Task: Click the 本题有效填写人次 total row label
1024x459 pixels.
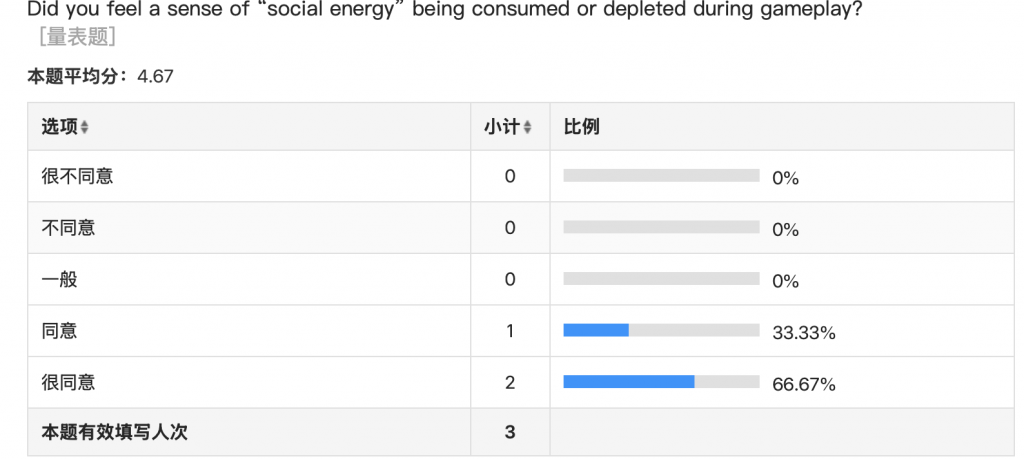Action: coord(114,433)
